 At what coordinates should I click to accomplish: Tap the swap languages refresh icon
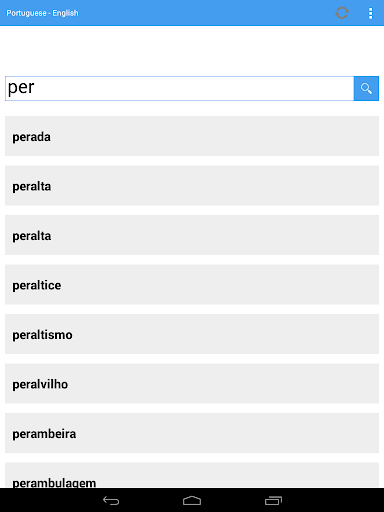tap(342, 13)
